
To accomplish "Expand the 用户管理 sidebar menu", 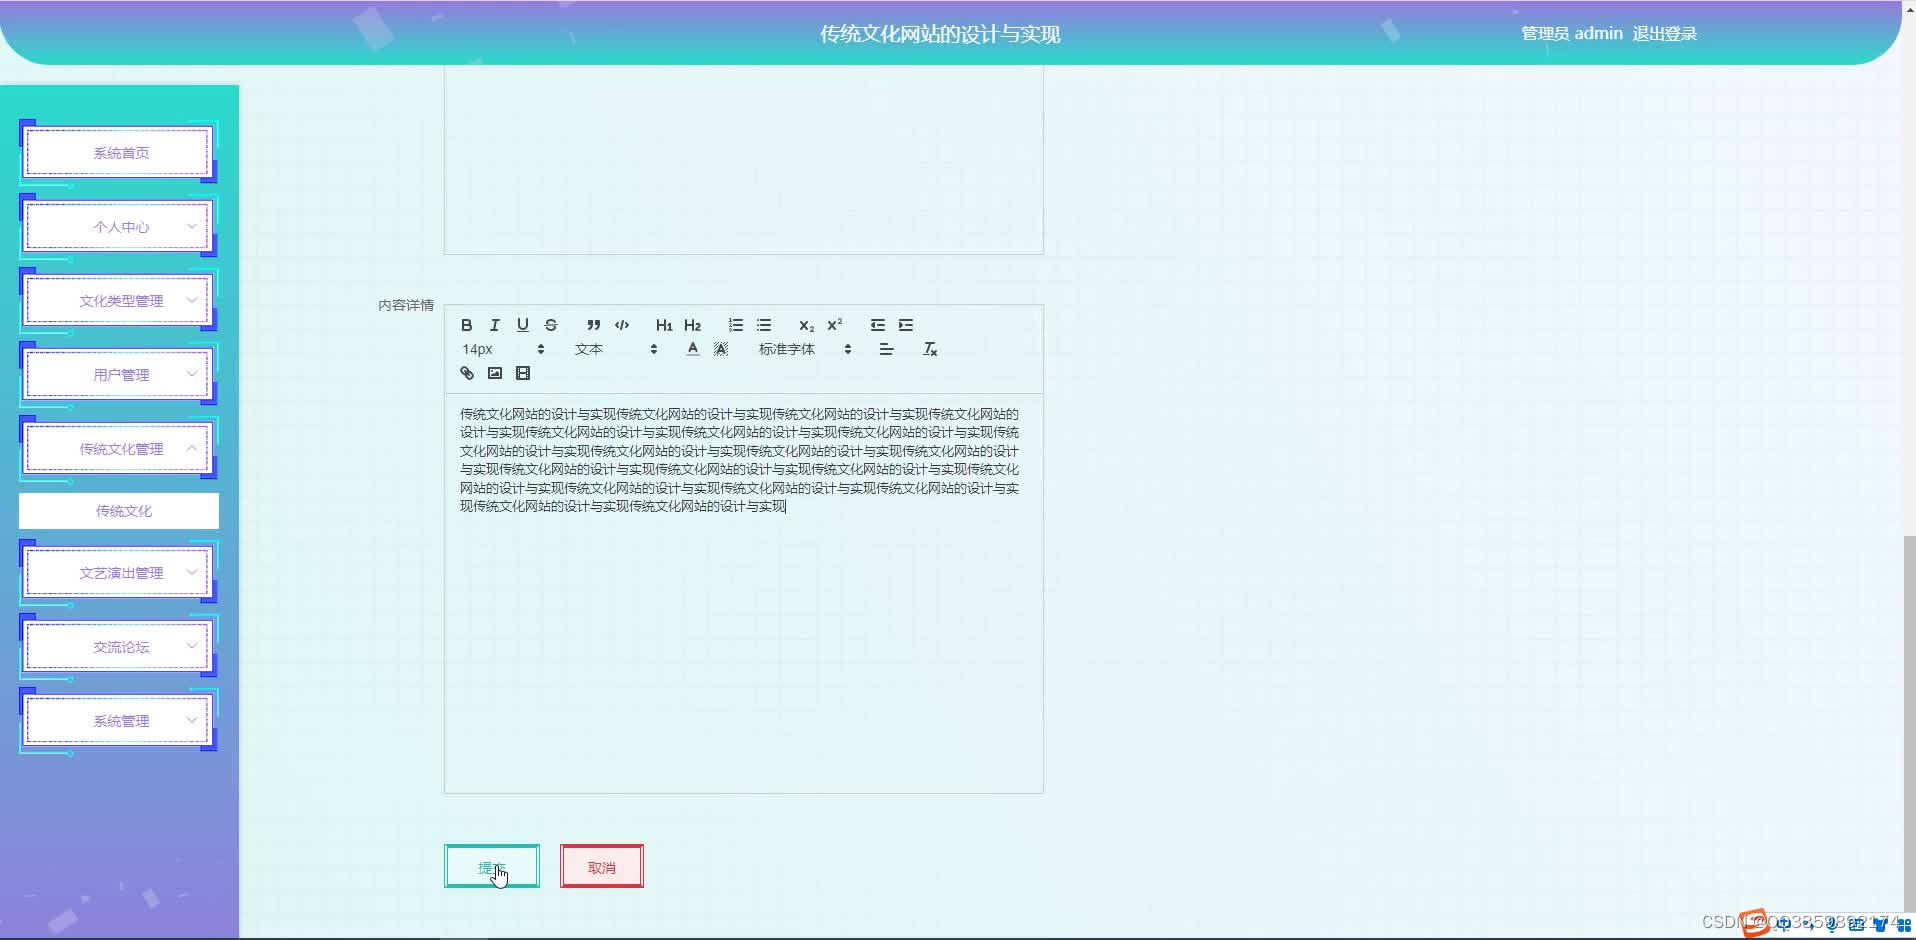I will pos(119,375).
